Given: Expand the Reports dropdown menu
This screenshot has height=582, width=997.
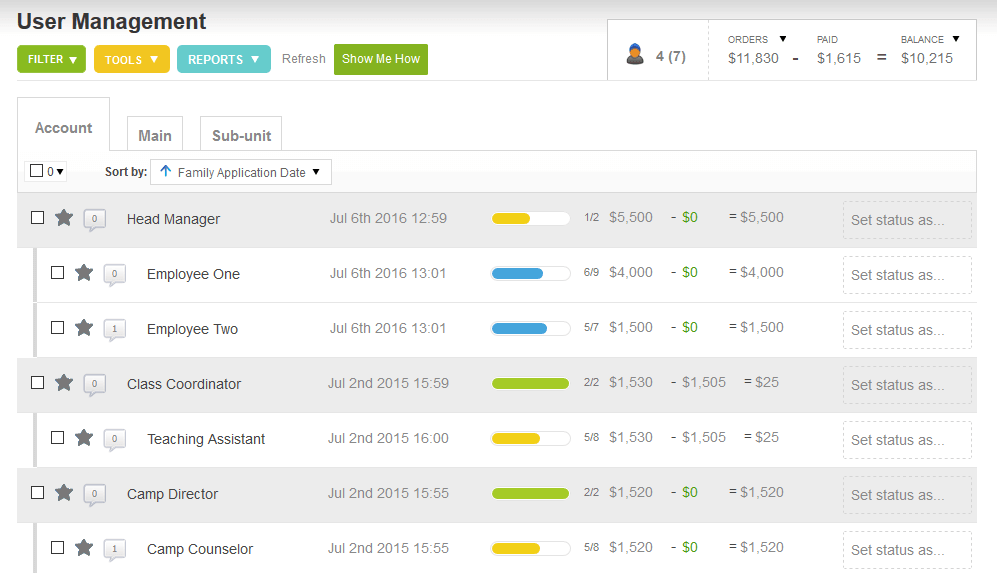Looking at the screenshot, I should point(224,60).
